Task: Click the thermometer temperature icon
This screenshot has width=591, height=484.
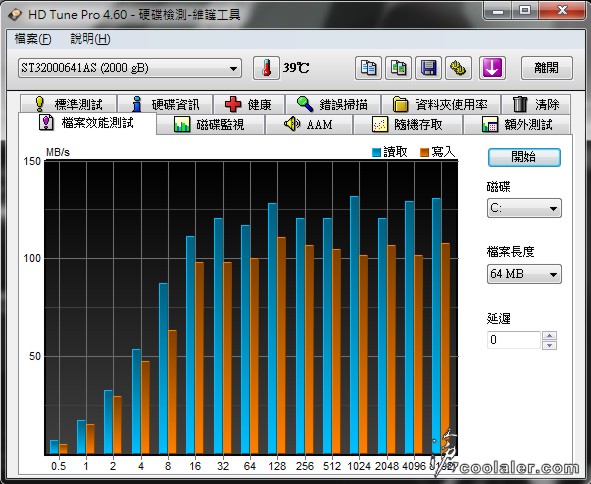Action: tap(266, 68)
